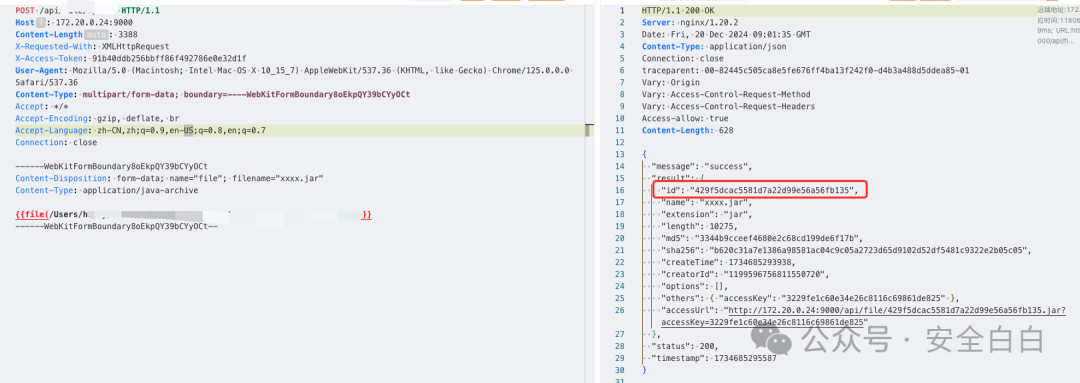Click the id value 429f5dcac5581d7a22d99e56a56fb135
This screenshot has width=1080, height=383.
click(x=773, y=190)
